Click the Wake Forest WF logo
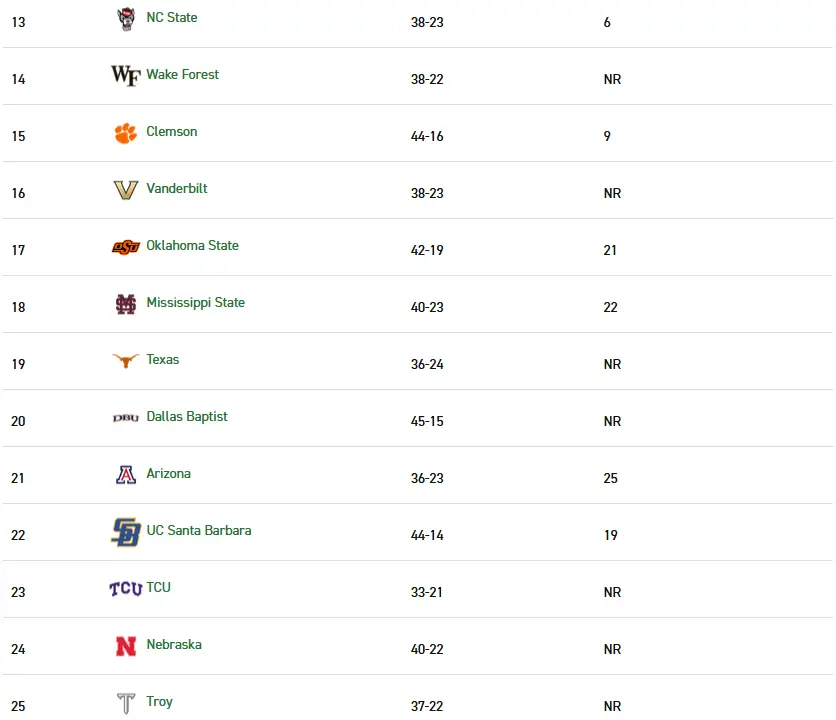 tap(126, 75)
